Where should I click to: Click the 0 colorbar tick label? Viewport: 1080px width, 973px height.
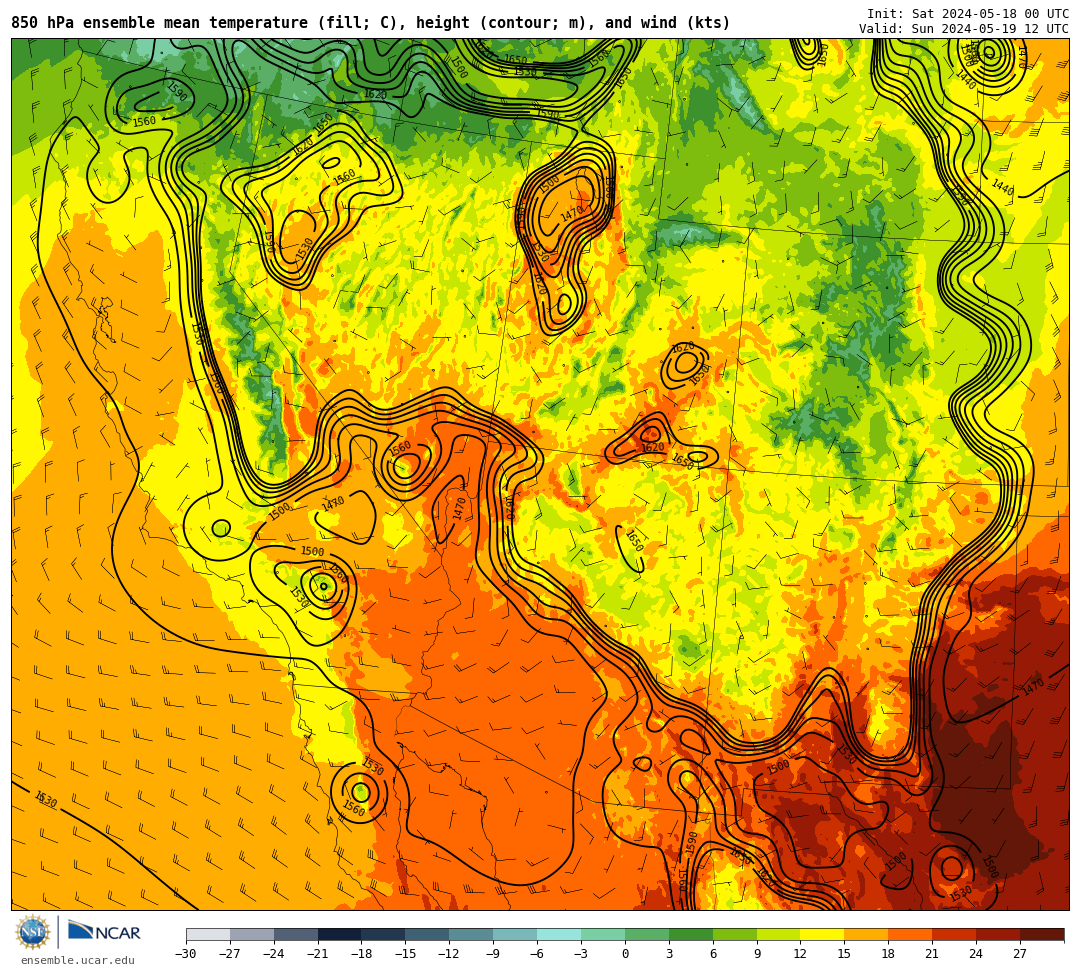tap(625, 954)
